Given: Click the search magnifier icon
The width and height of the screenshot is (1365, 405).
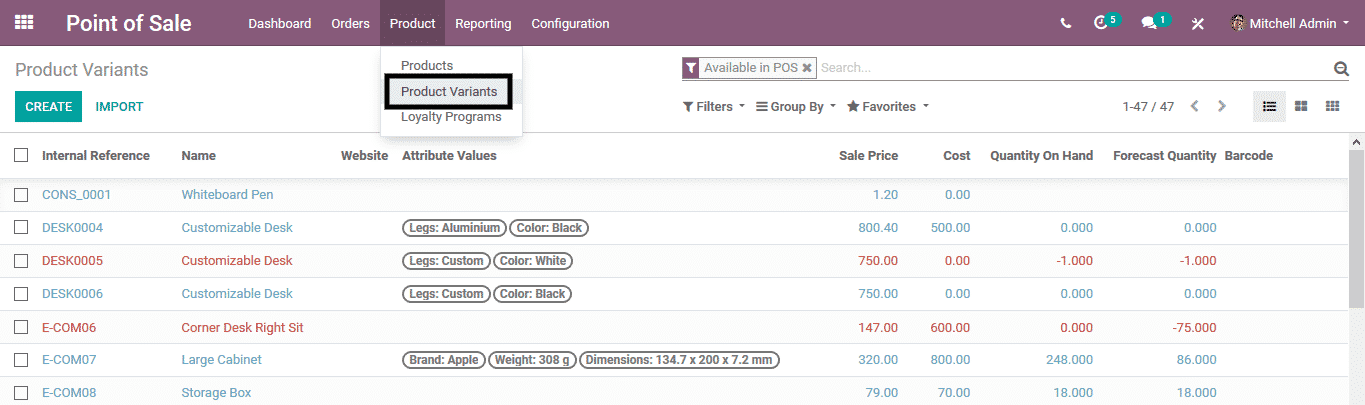Looking at the screenshot, I should 1341,68.
